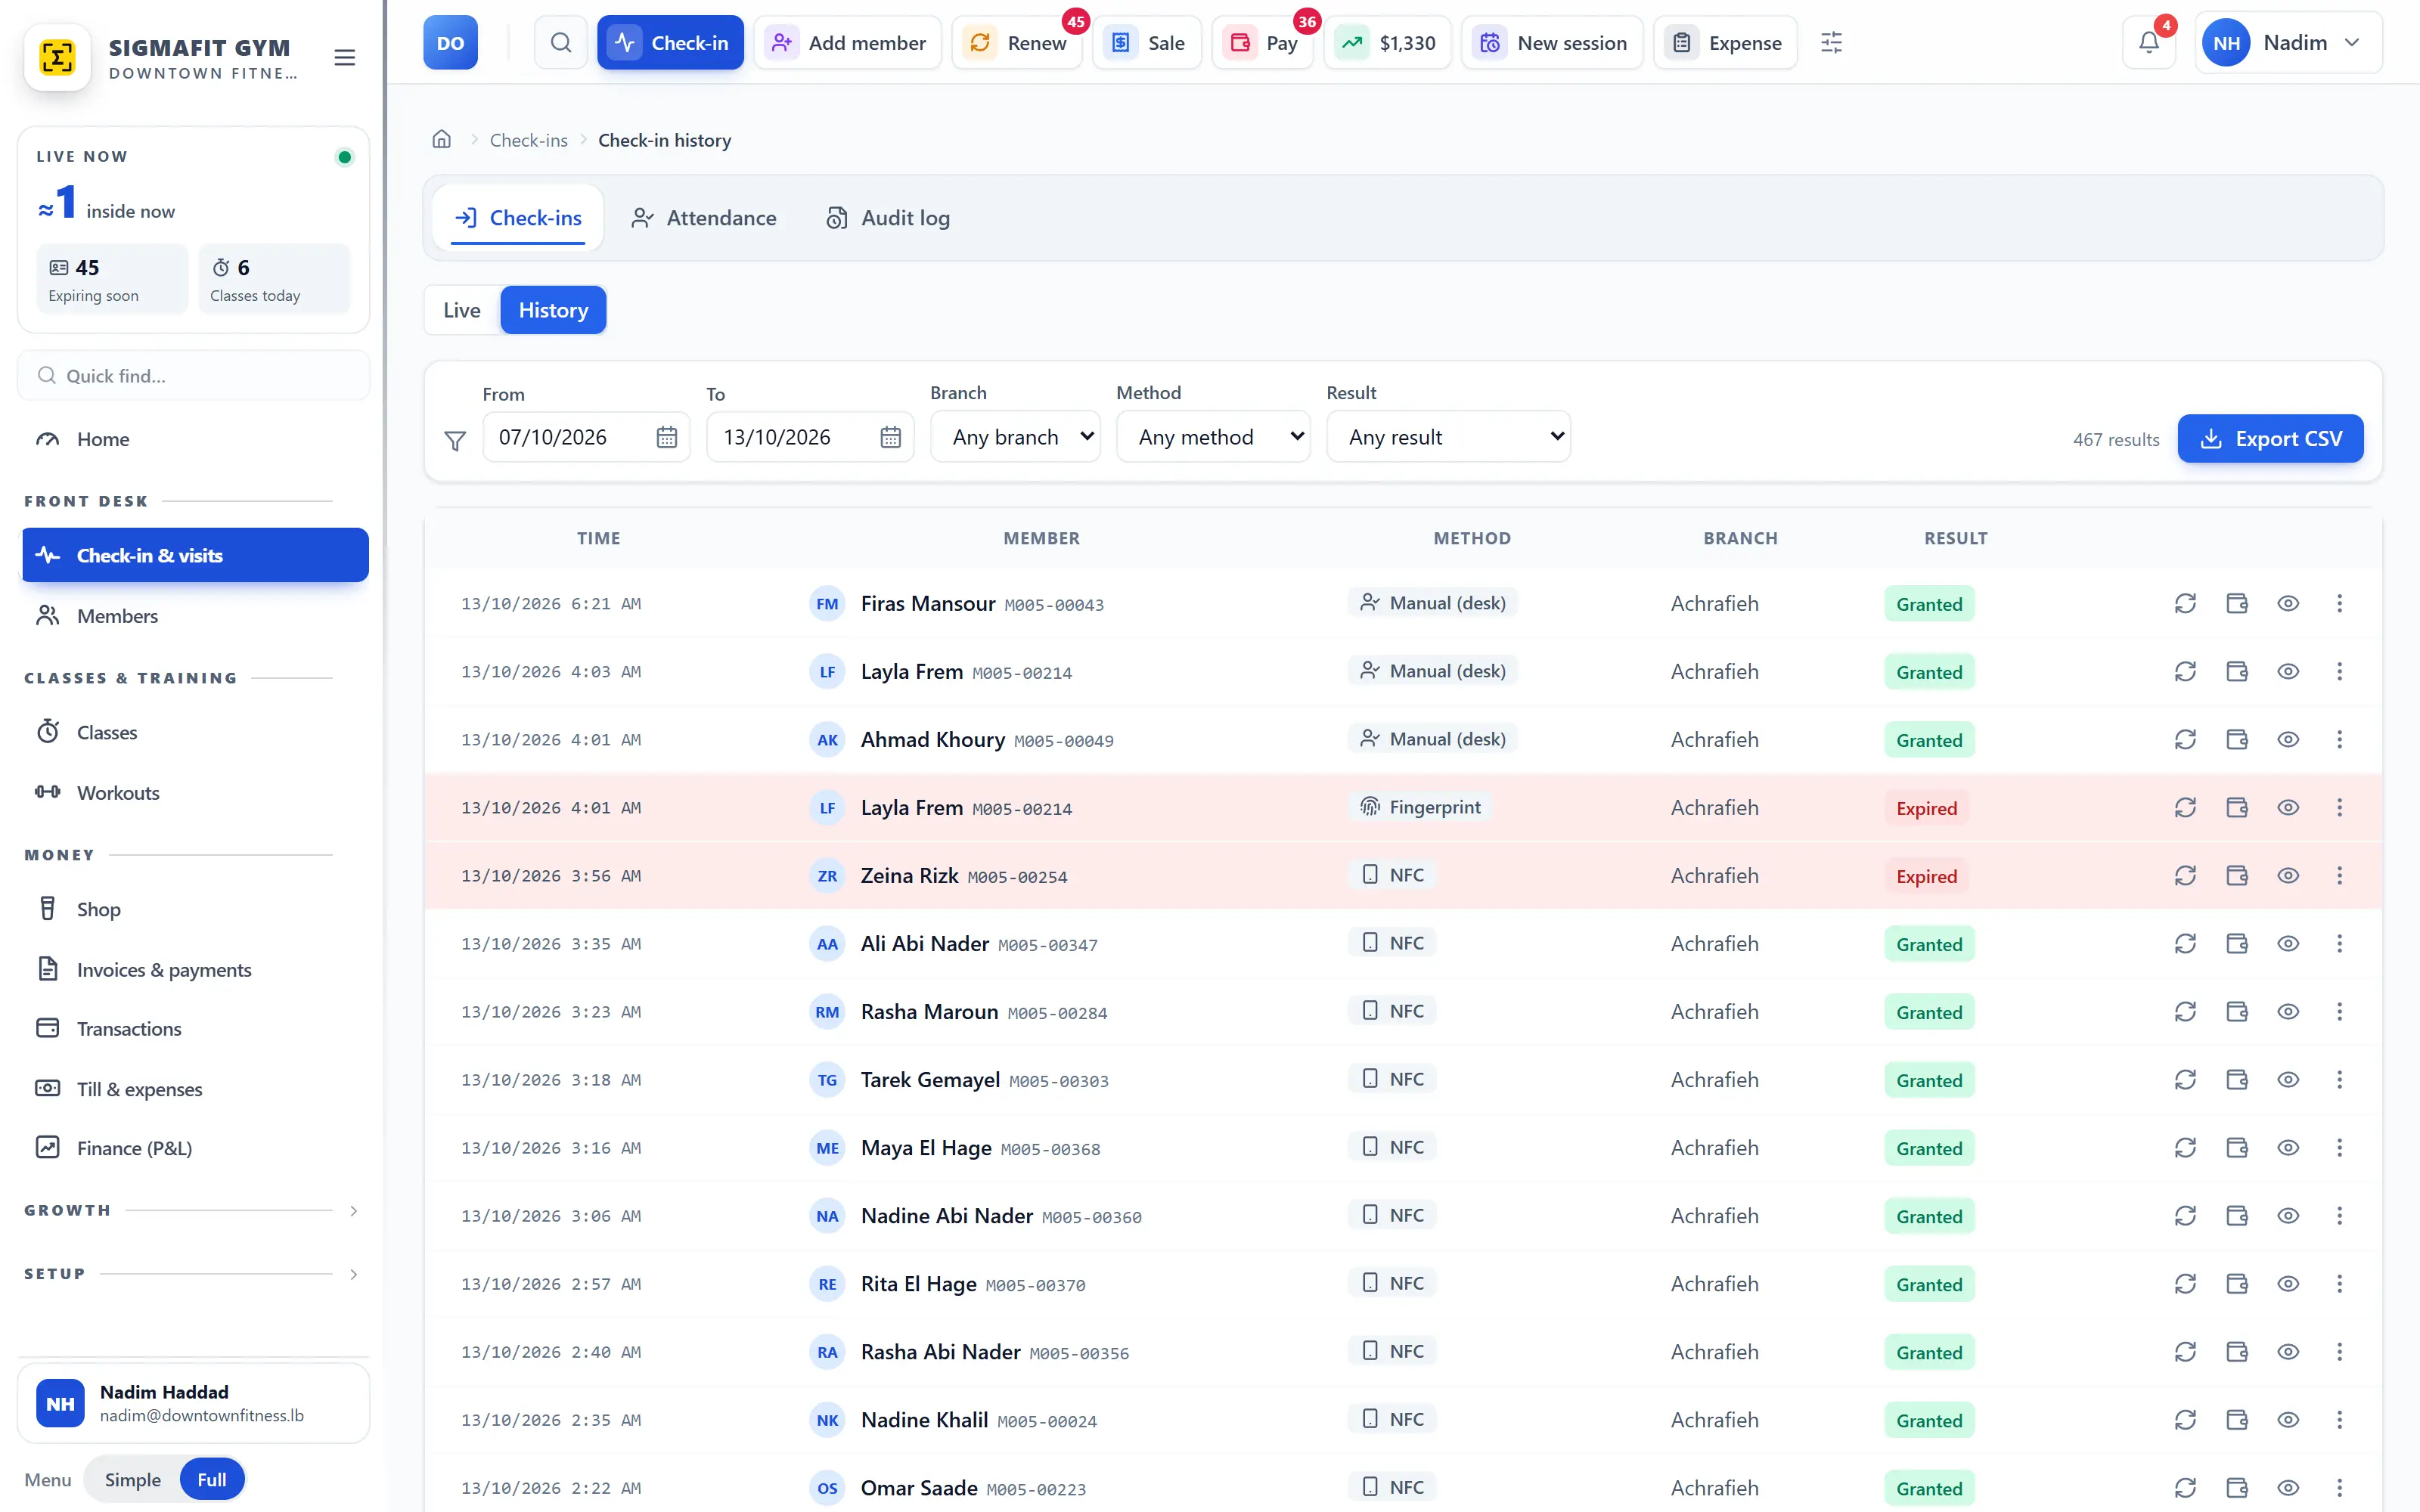Open the Any method dropdown

(x=1213, y=437)
